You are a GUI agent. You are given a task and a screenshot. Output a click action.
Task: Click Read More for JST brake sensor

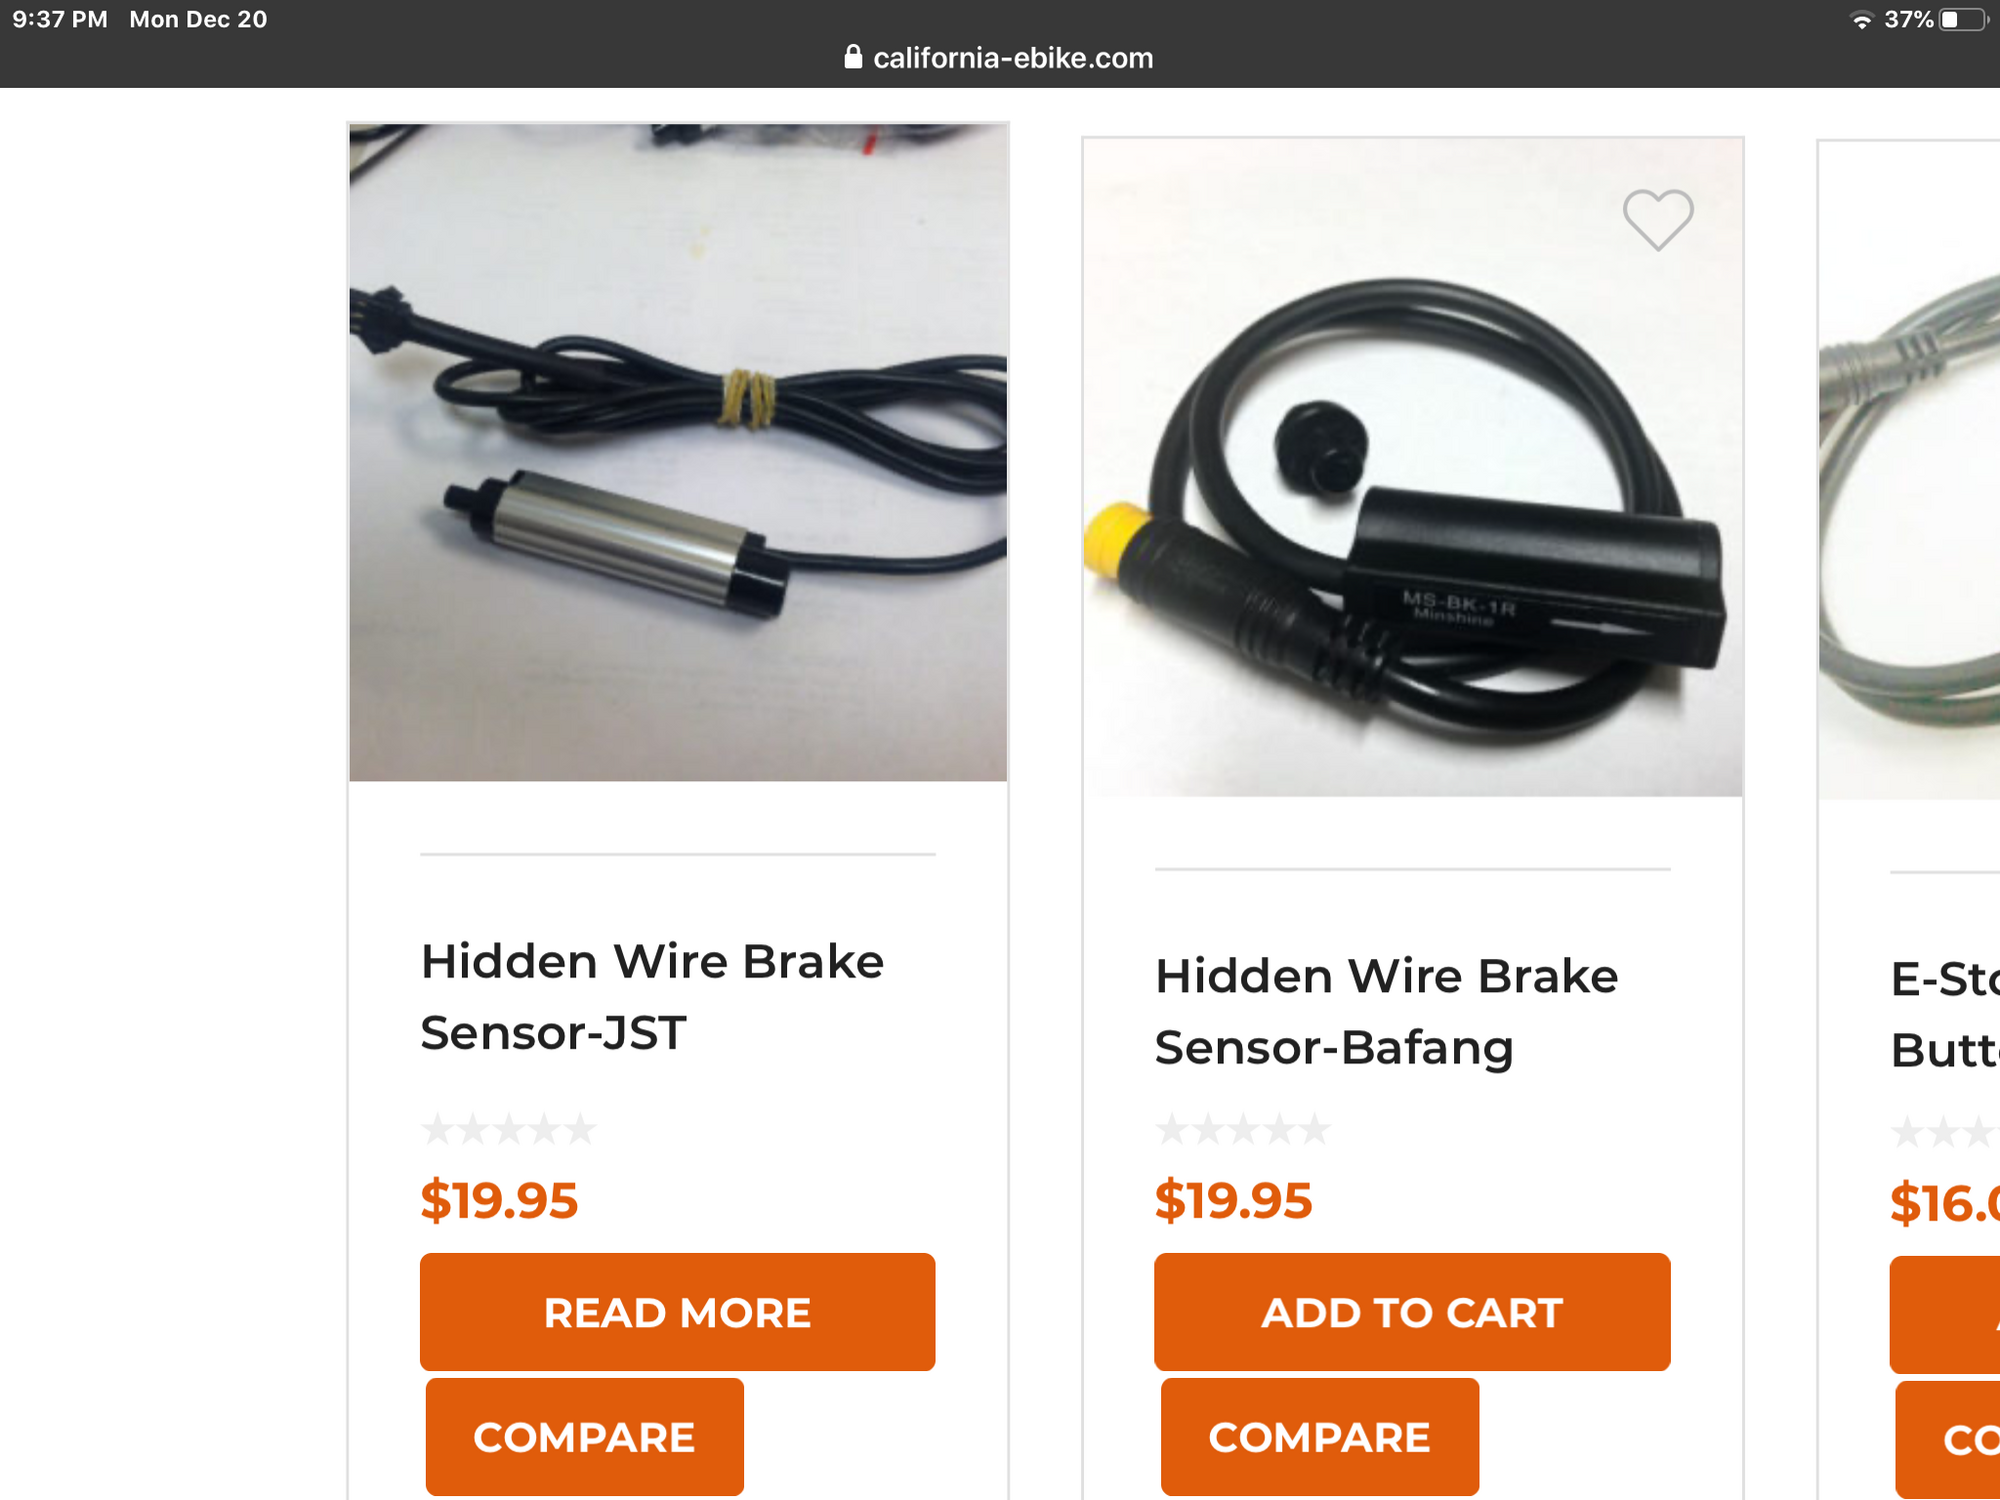coord(677,1312)
